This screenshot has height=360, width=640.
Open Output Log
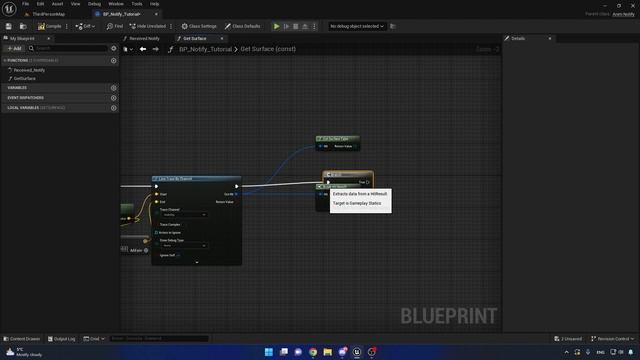pyautogui.click(x=61, y=339)
